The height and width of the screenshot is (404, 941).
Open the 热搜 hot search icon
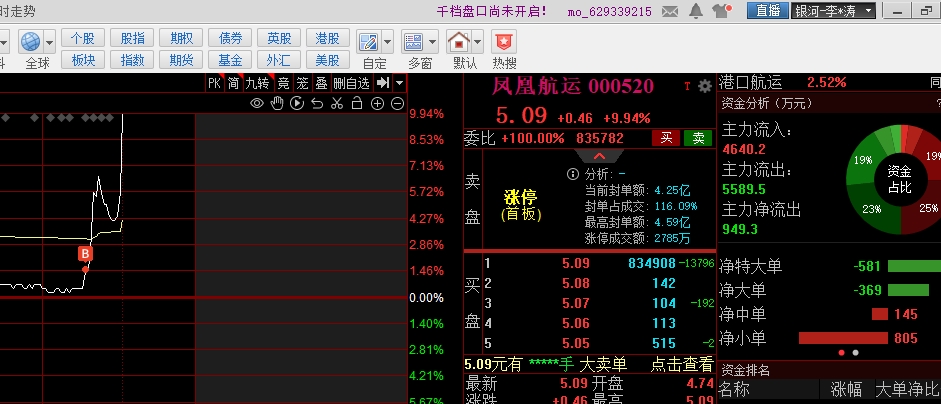click(x=504, y=42)
